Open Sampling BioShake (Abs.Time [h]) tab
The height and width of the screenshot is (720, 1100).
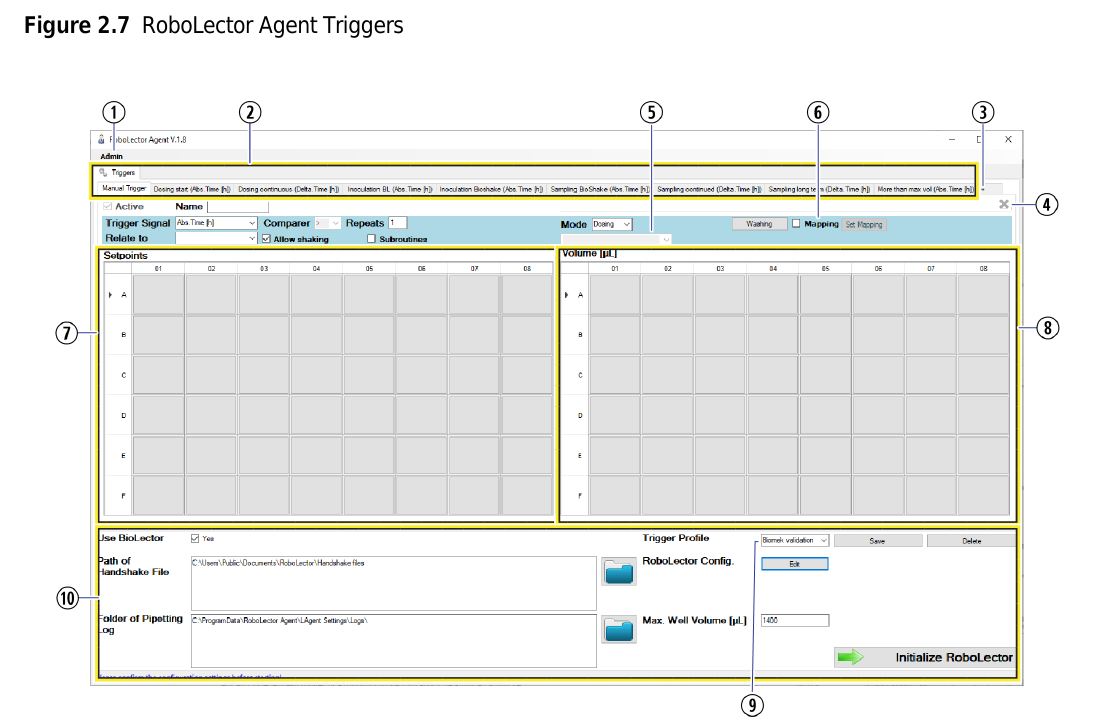(x=600, y=189)
